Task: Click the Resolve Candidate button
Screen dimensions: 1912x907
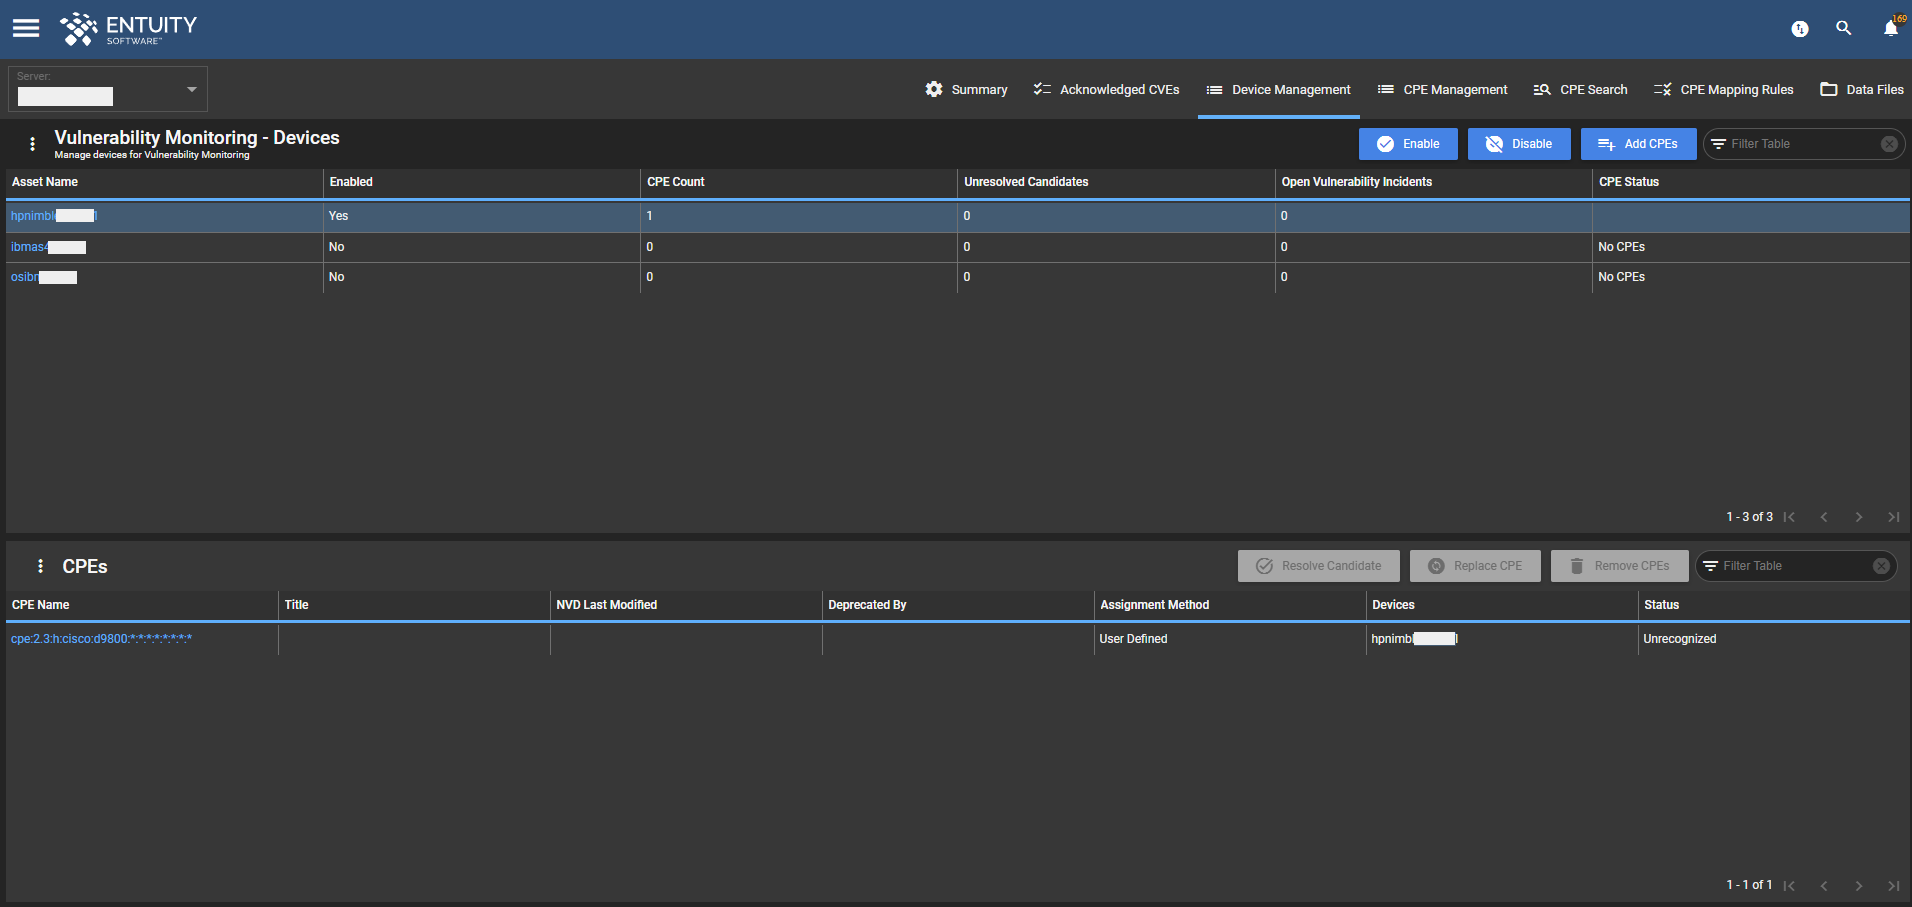Action: (x=1319, y=566)
